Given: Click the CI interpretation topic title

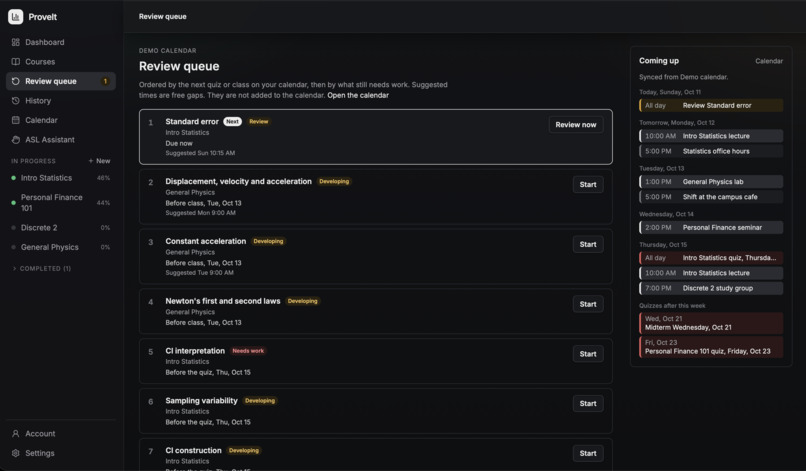Looking at the screenshot, I should (195, 351).
